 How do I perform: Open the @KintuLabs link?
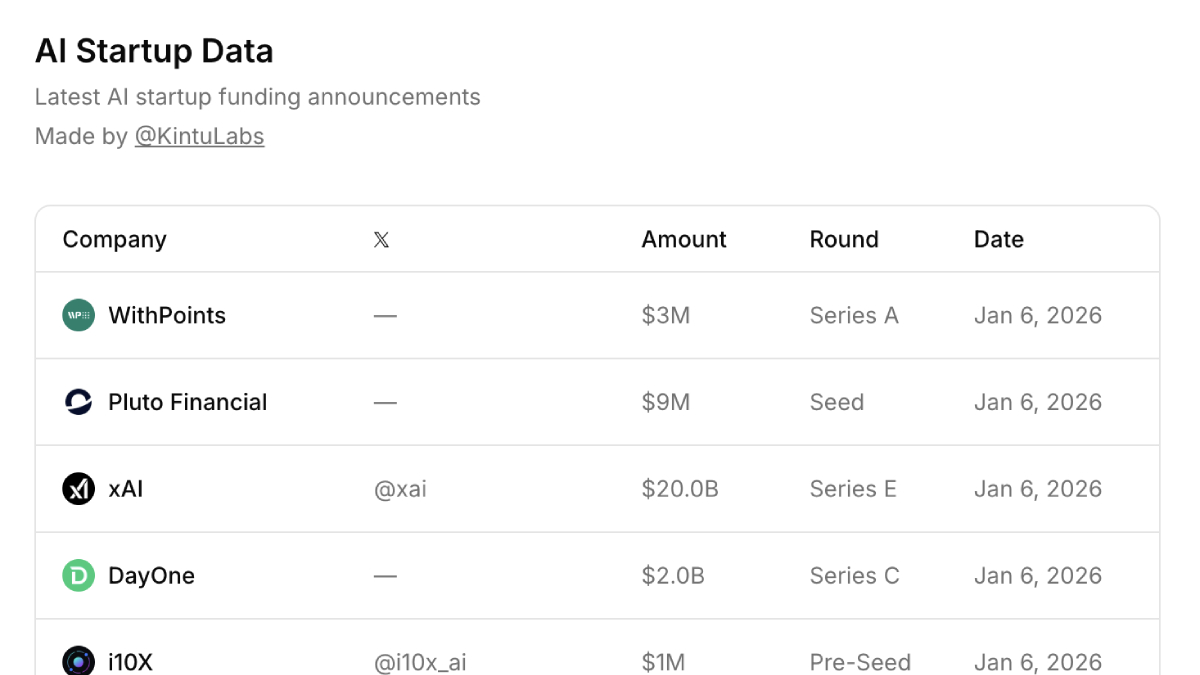click(199, 136)
